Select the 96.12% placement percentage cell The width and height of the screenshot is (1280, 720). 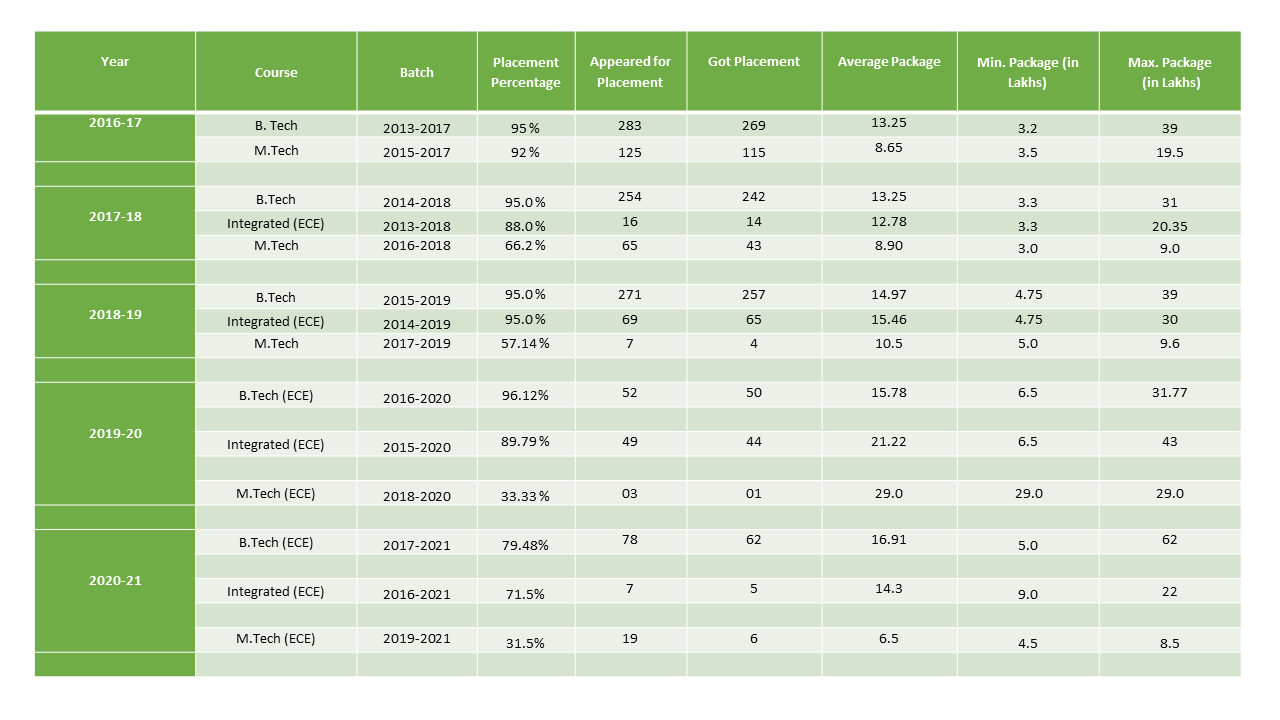tap(526, 395)
